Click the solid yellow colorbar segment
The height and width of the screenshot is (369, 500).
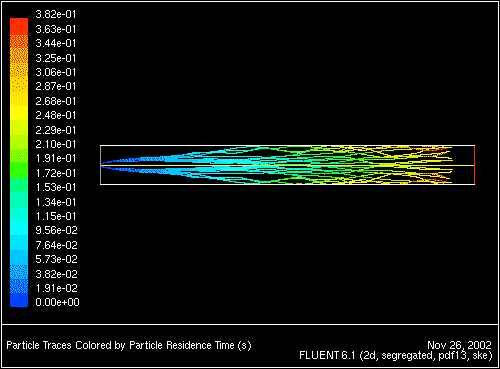tap(19, 113)
